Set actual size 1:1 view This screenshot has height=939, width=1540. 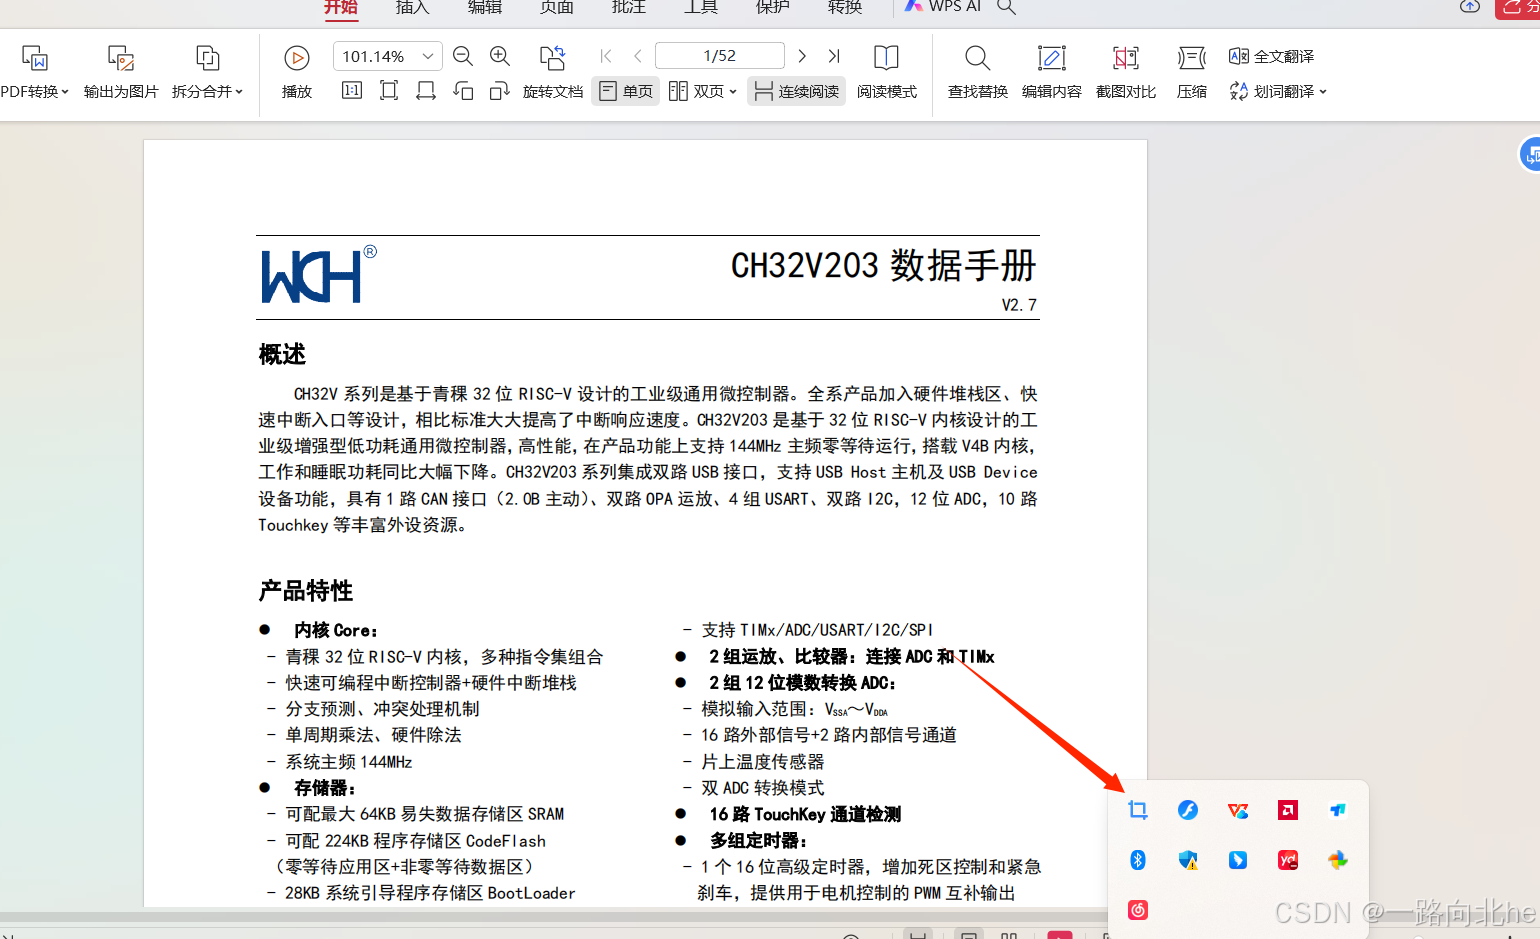352,91
